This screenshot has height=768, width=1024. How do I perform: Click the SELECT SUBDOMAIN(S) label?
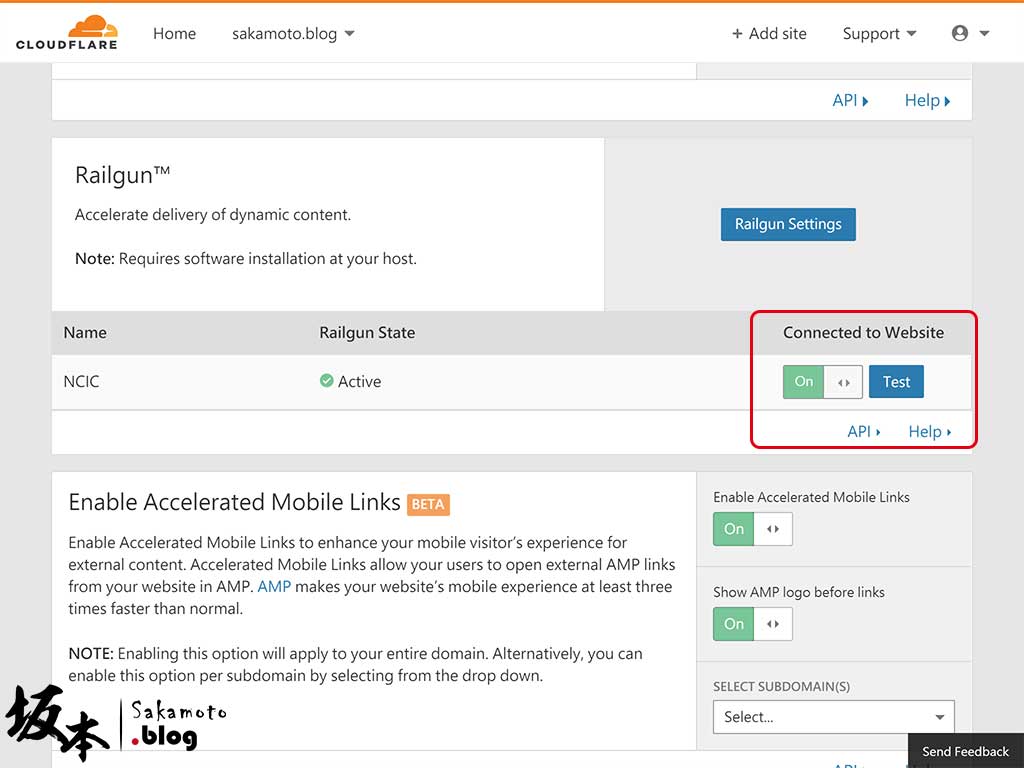coord(781,686)
